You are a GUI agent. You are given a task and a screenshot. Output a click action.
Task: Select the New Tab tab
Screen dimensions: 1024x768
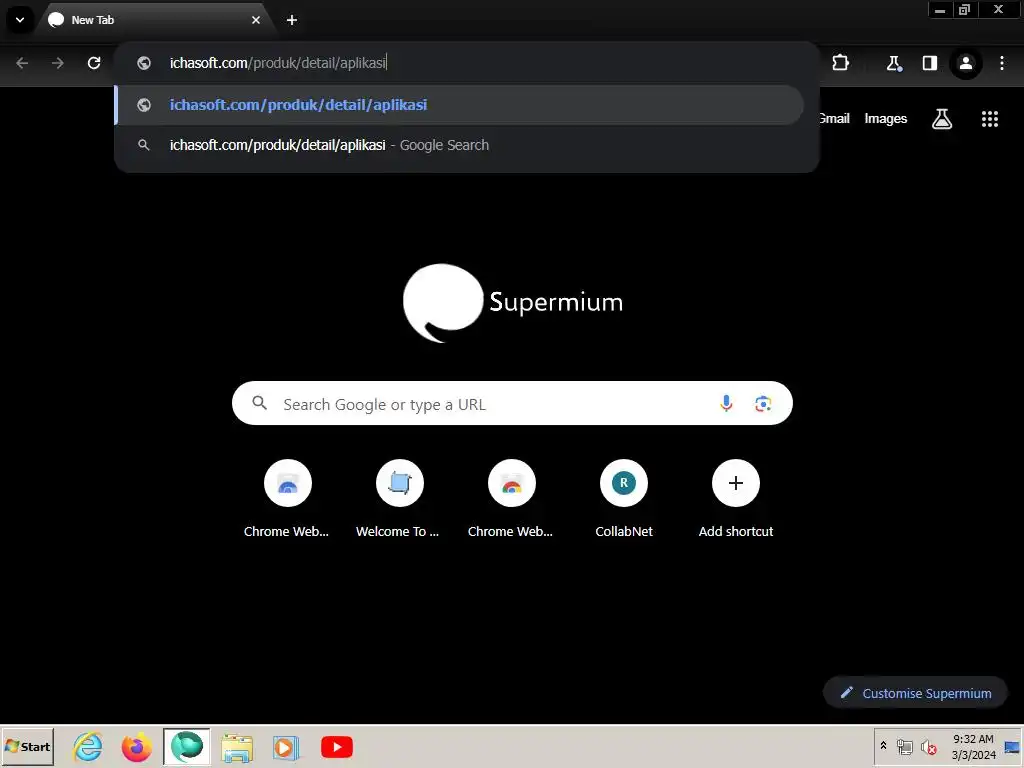153,20
